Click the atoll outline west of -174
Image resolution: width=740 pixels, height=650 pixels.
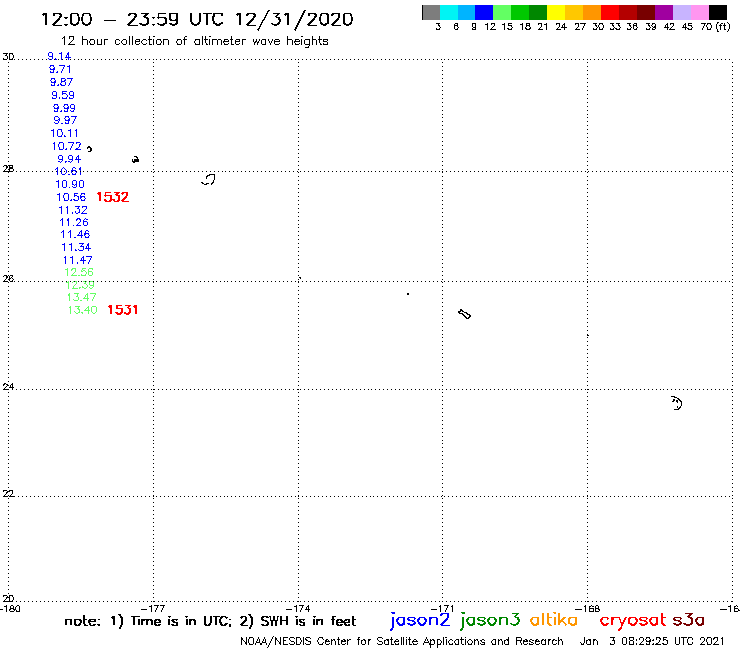point(208,179)
